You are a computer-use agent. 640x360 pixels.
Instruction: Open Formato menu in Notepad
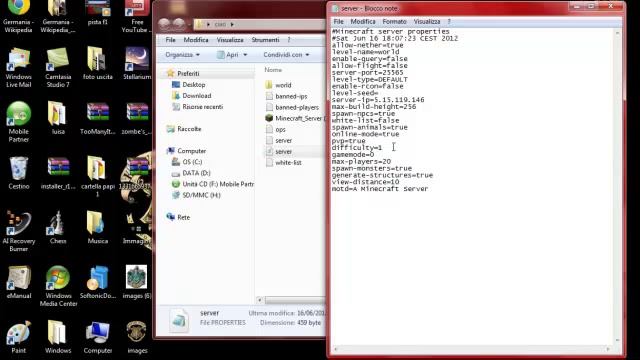point(394,21)
